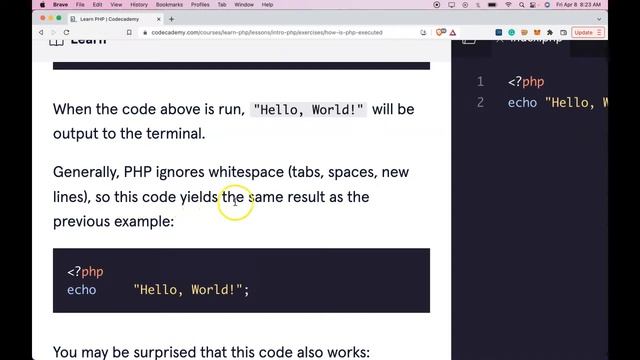
Task: Open a new browser tab
Action: (x=171, y=19)
